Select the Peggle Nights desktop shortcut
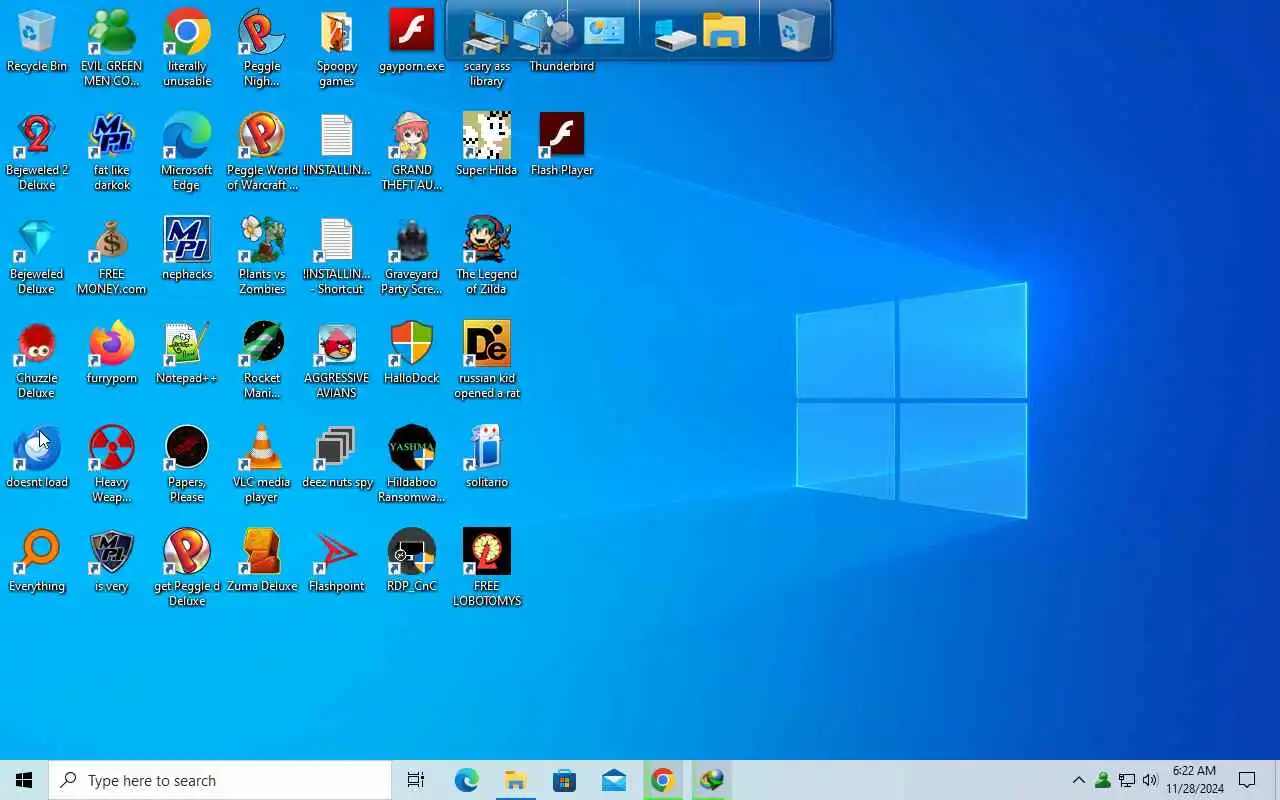 click(x=262, y=48)
